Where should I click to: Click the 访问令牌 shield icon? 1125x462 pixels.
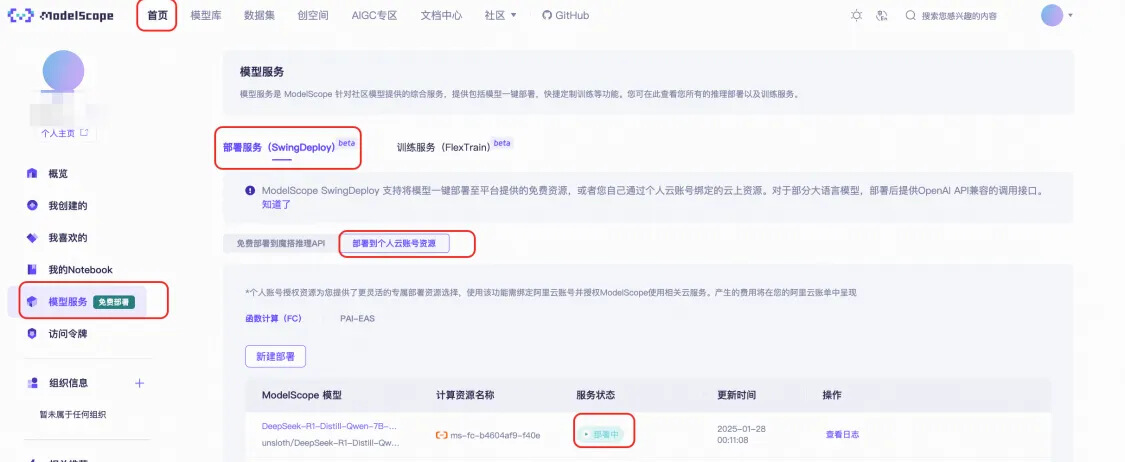(x=32, y=334)
